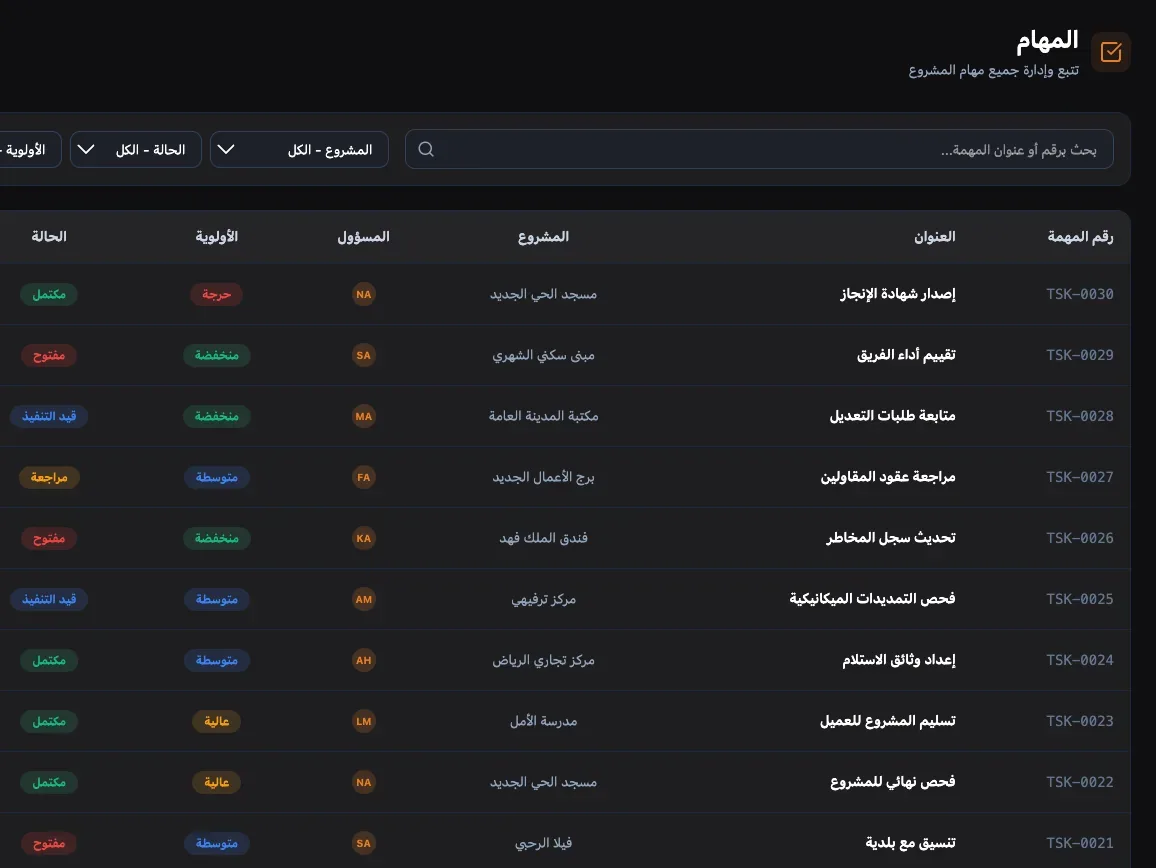Open task titled مراجعة عقود المقاولين
Viewport: 1156px width, 868px height.
tap(888, 477)
